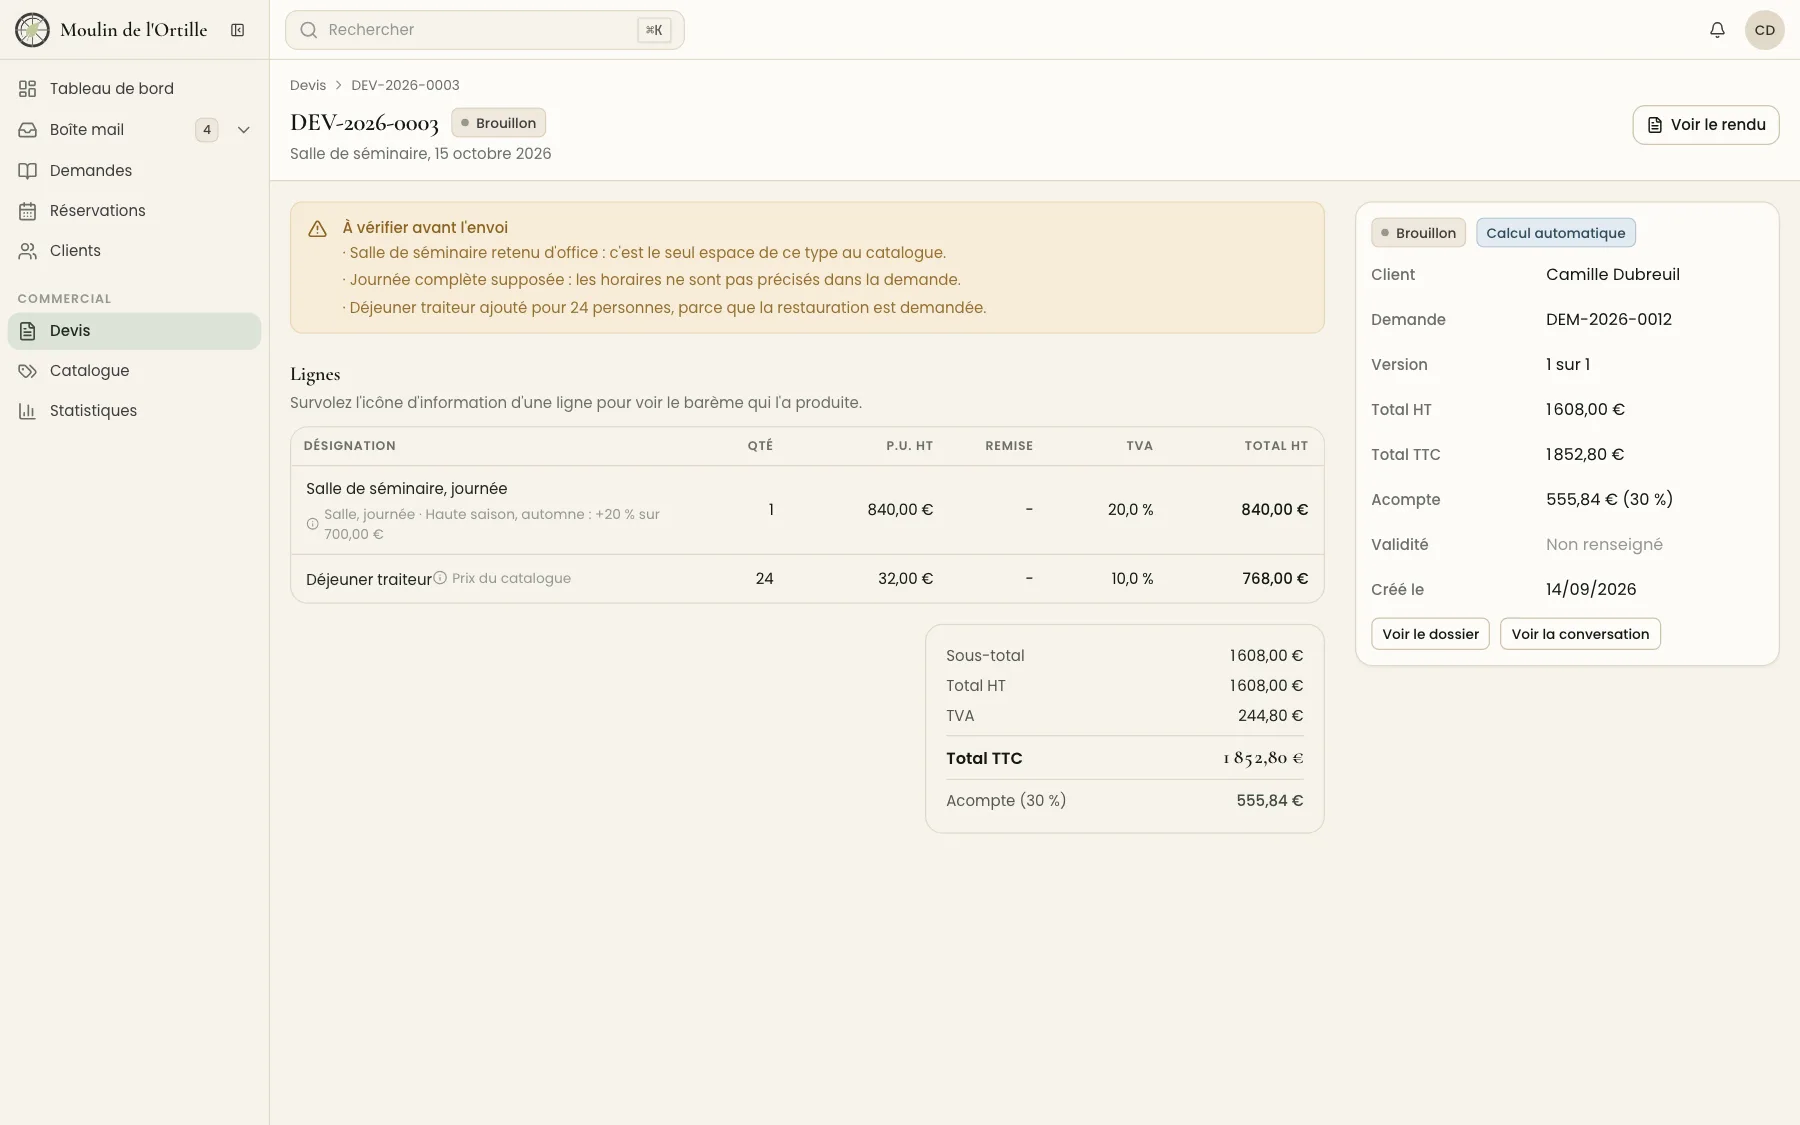Screen dimensions: 1800x1125
Task: Click the info icon beside Déjeuner traiteur
Action: (440, 578)
